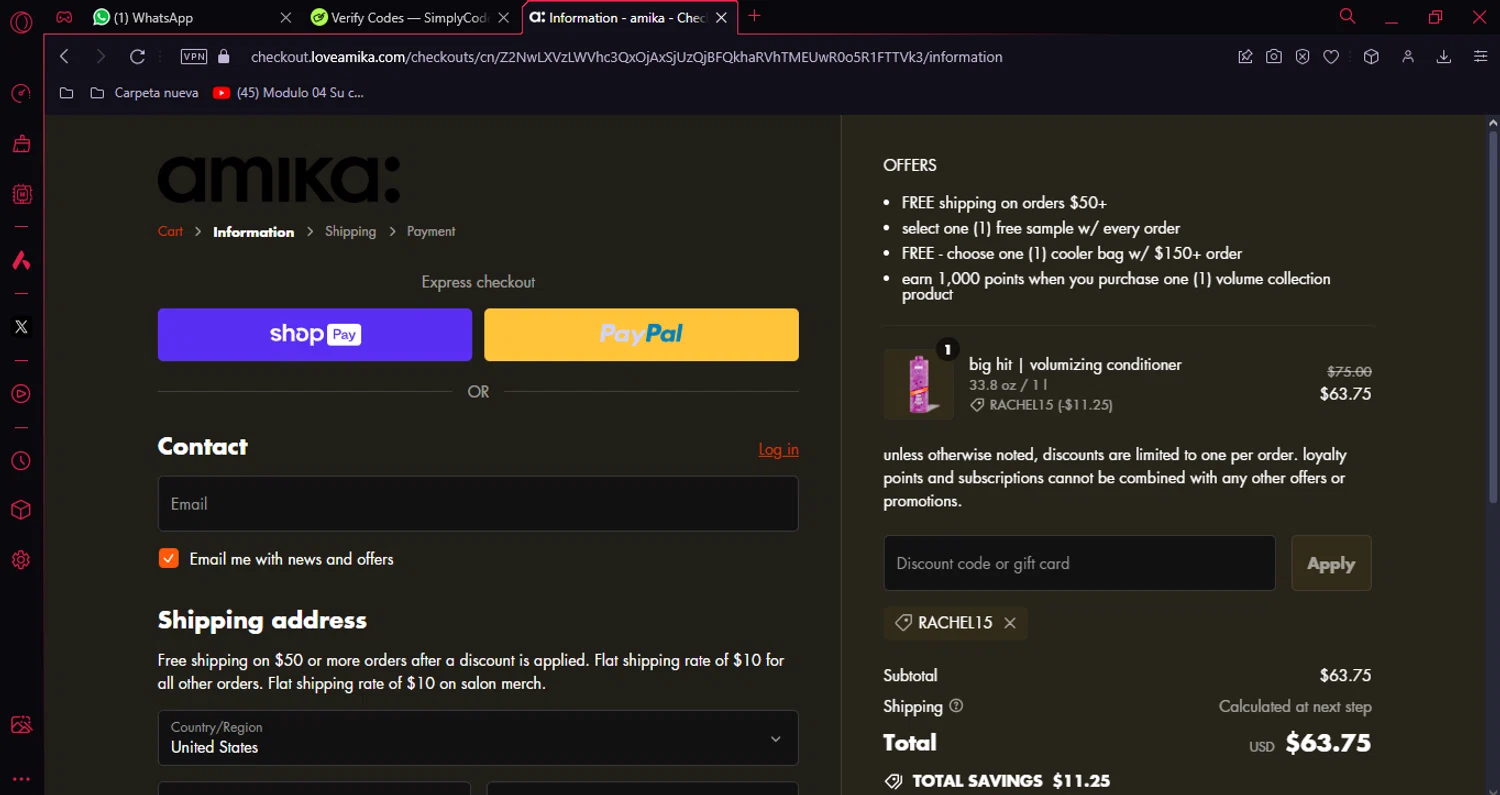
Task: Click the Log in link
Action: pyautogui.click(x=778, y=449)
